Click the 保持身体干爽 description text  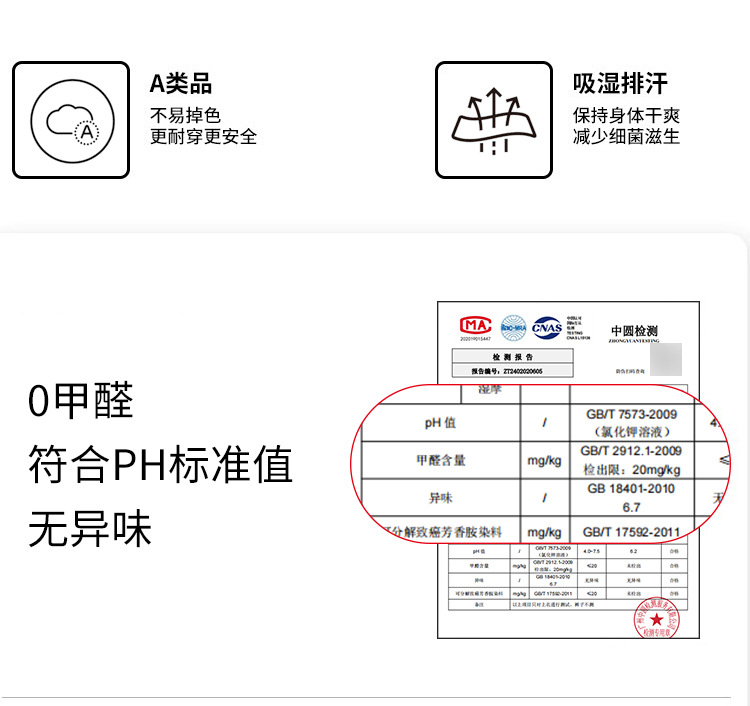click(x=626, y=115)
